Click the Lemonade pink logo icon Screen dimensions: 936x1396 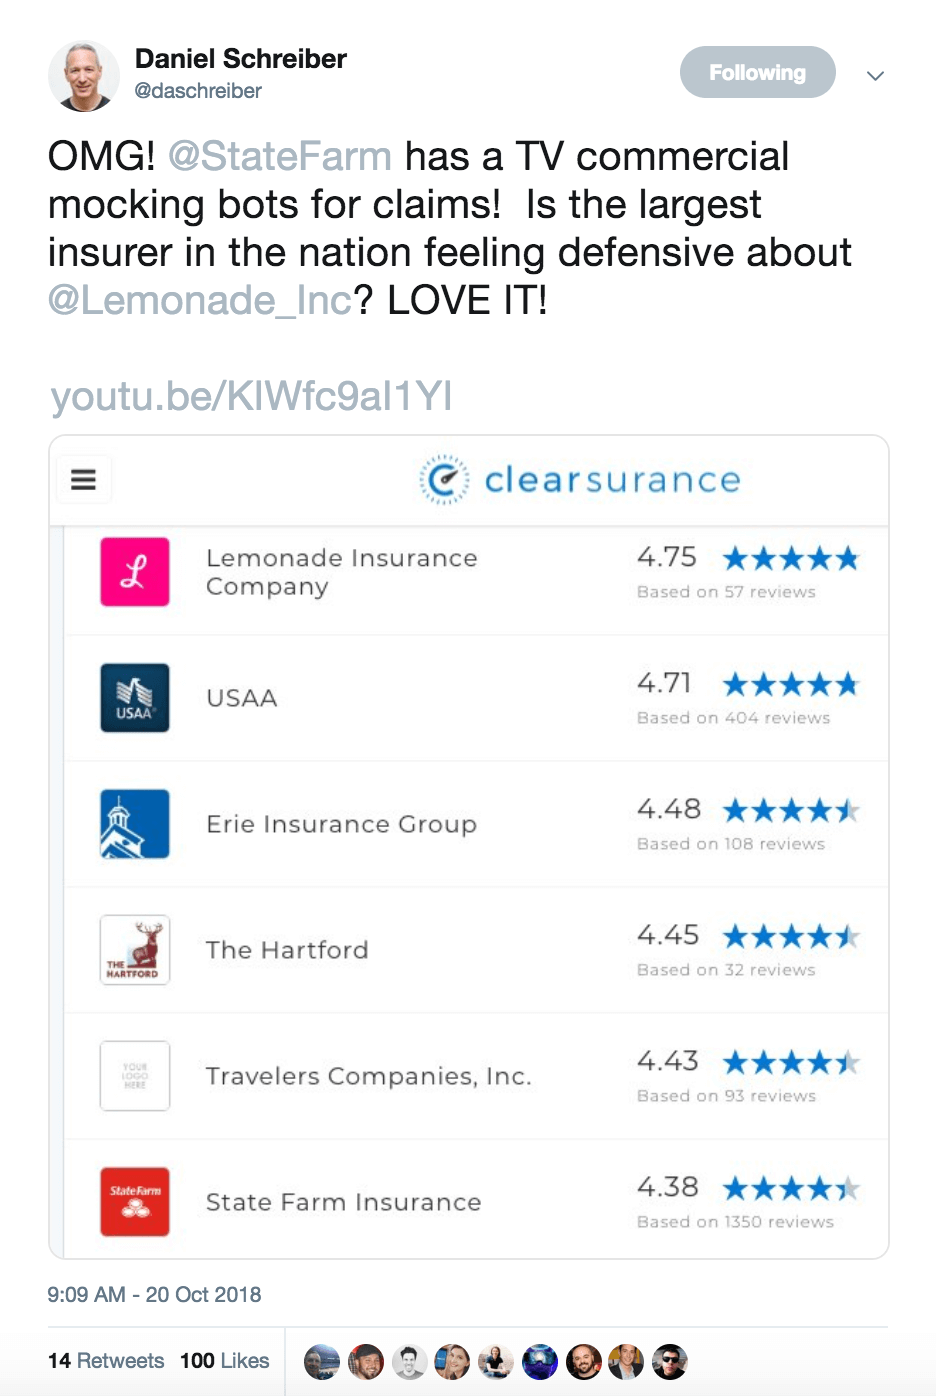point(135,572)
